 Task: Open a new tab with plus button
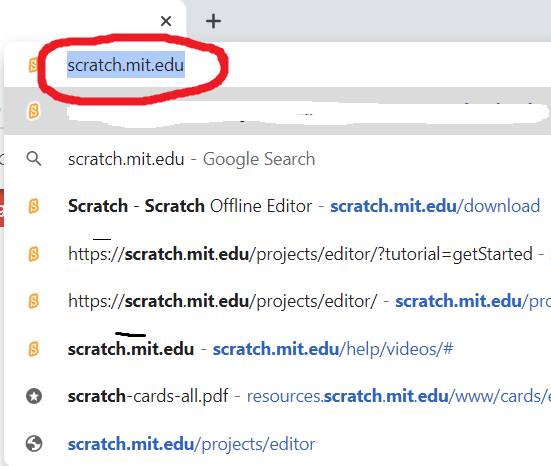[x=213, y=21]
